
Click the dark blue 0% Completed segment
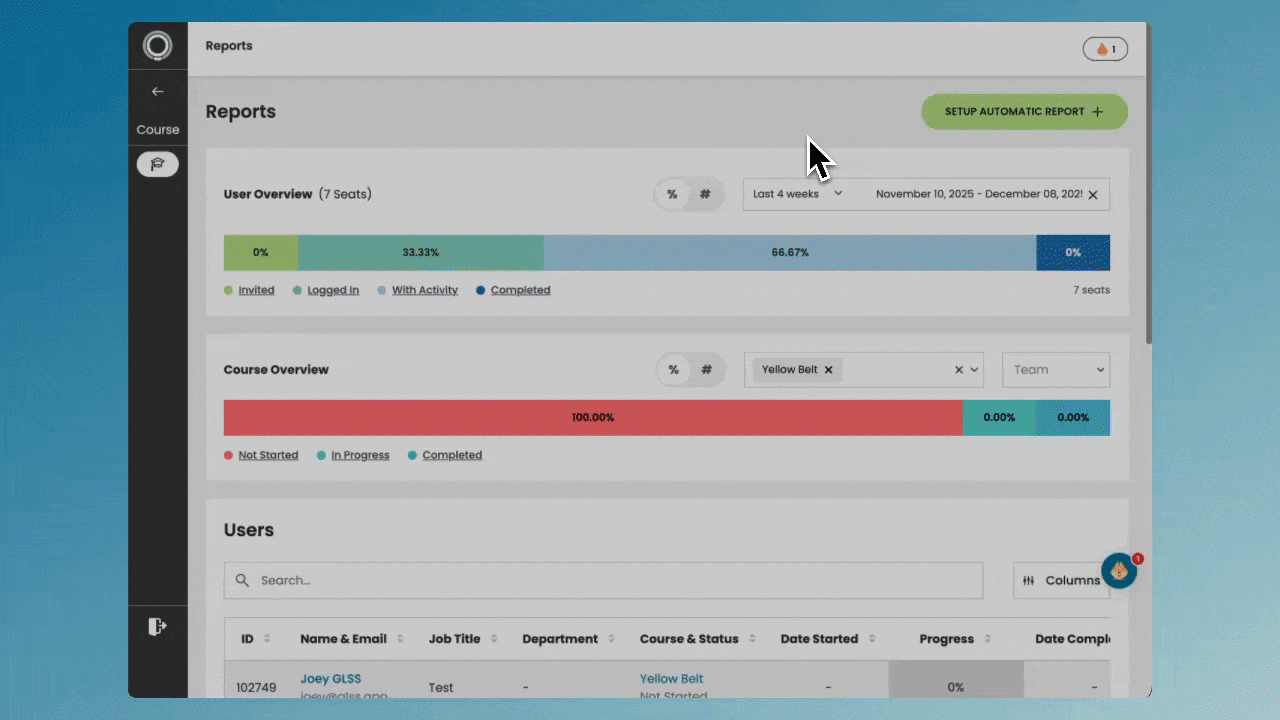[x=1073, y=253]
